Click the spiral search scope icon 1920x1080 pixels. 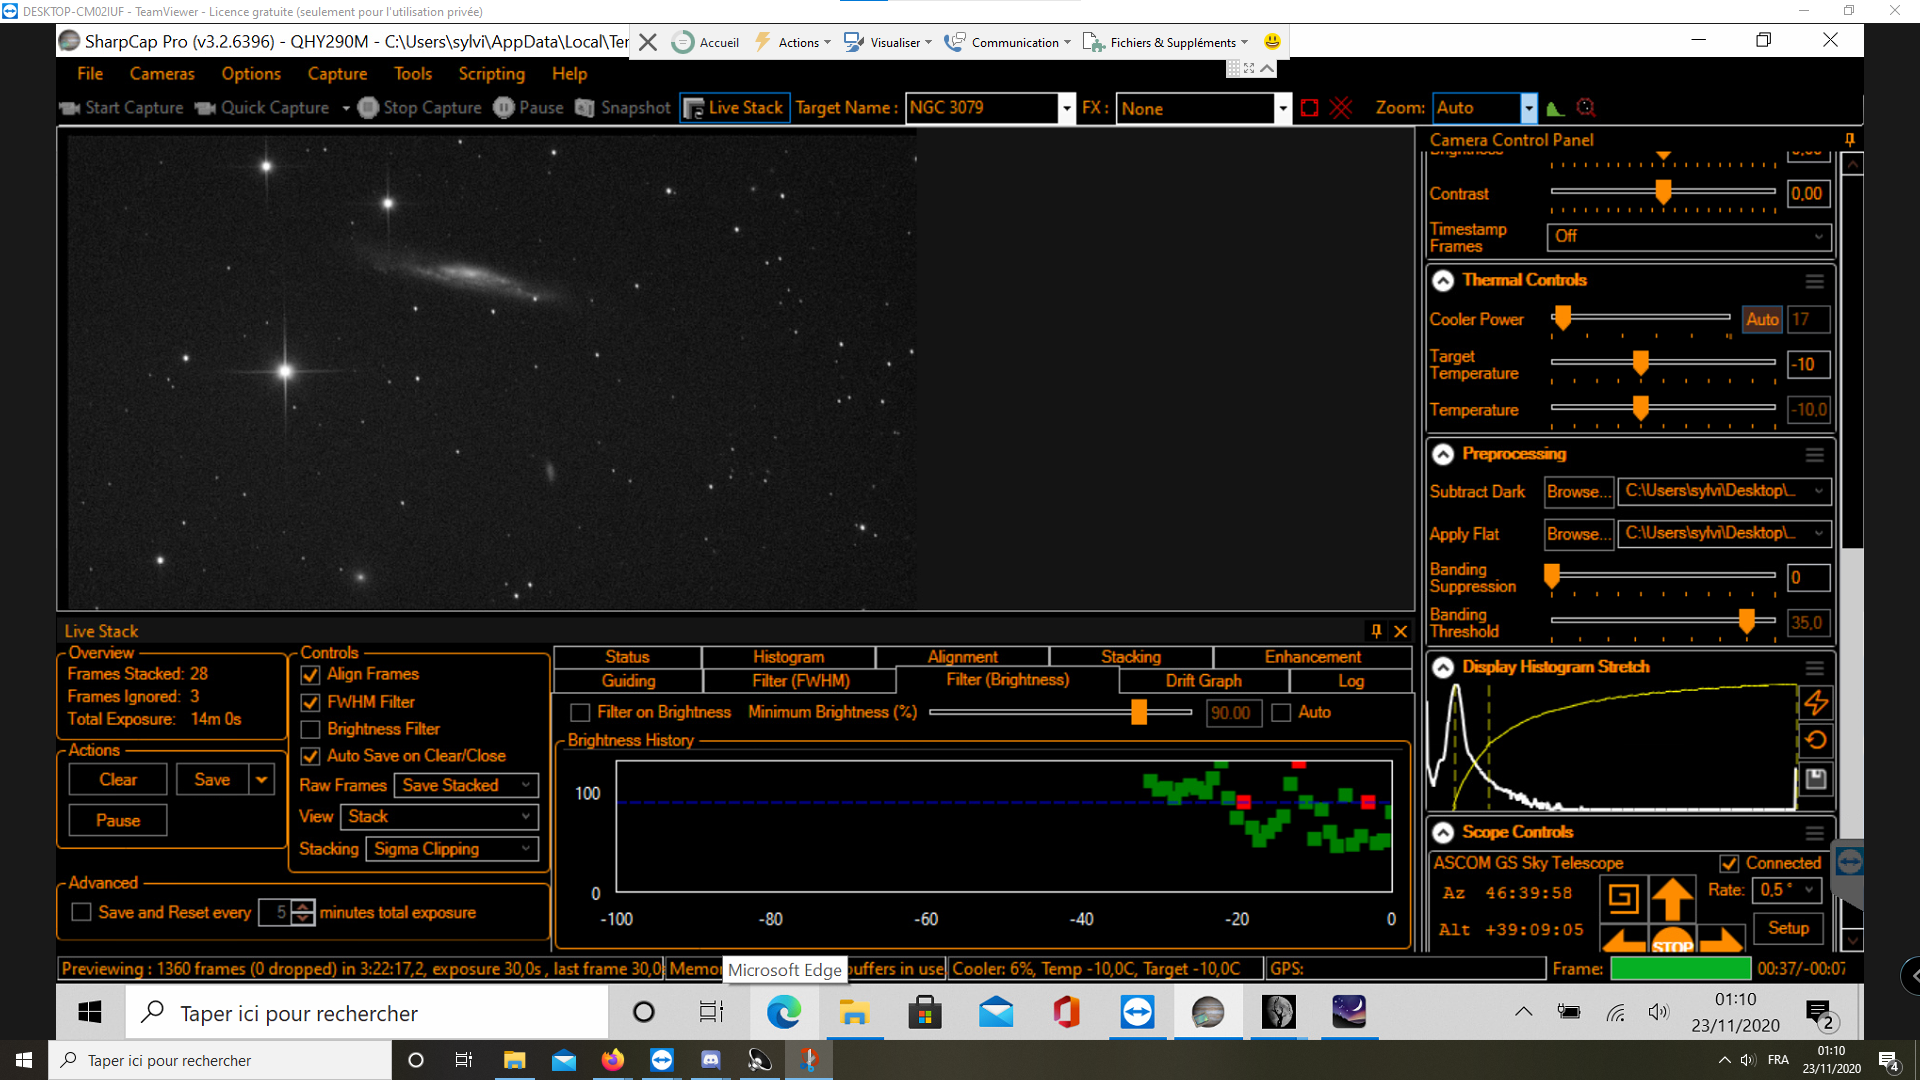[1622, 898]
